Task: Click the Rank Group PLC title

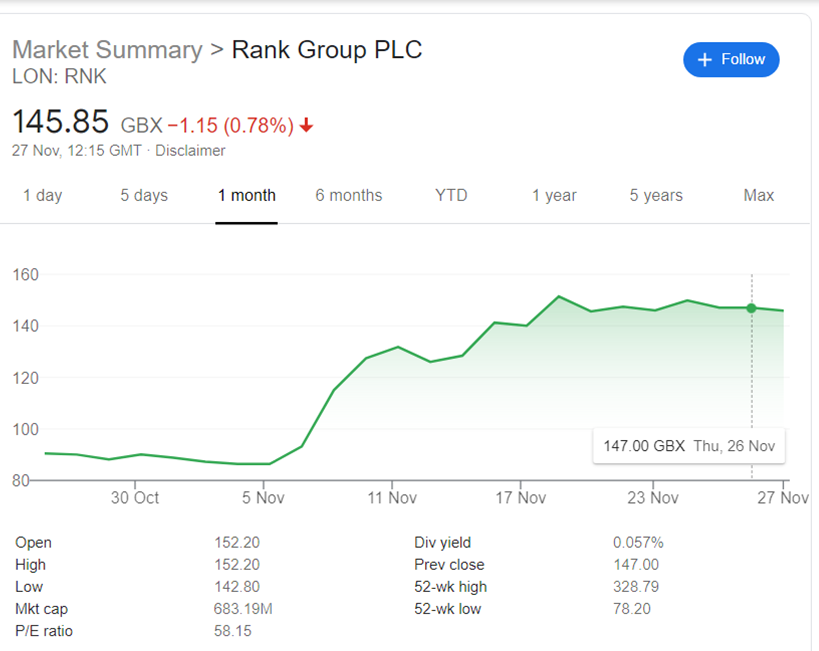Action: click(327, 50)
